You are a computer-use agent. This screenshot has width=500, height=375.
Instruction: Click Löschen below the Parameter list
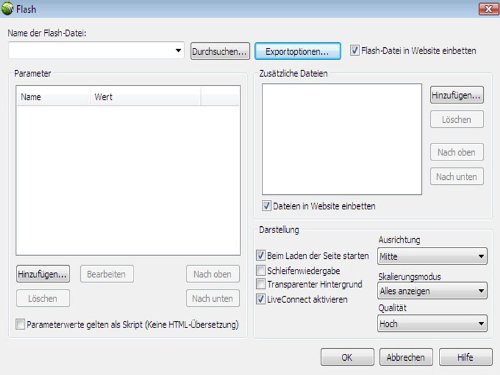click(43, 298)
